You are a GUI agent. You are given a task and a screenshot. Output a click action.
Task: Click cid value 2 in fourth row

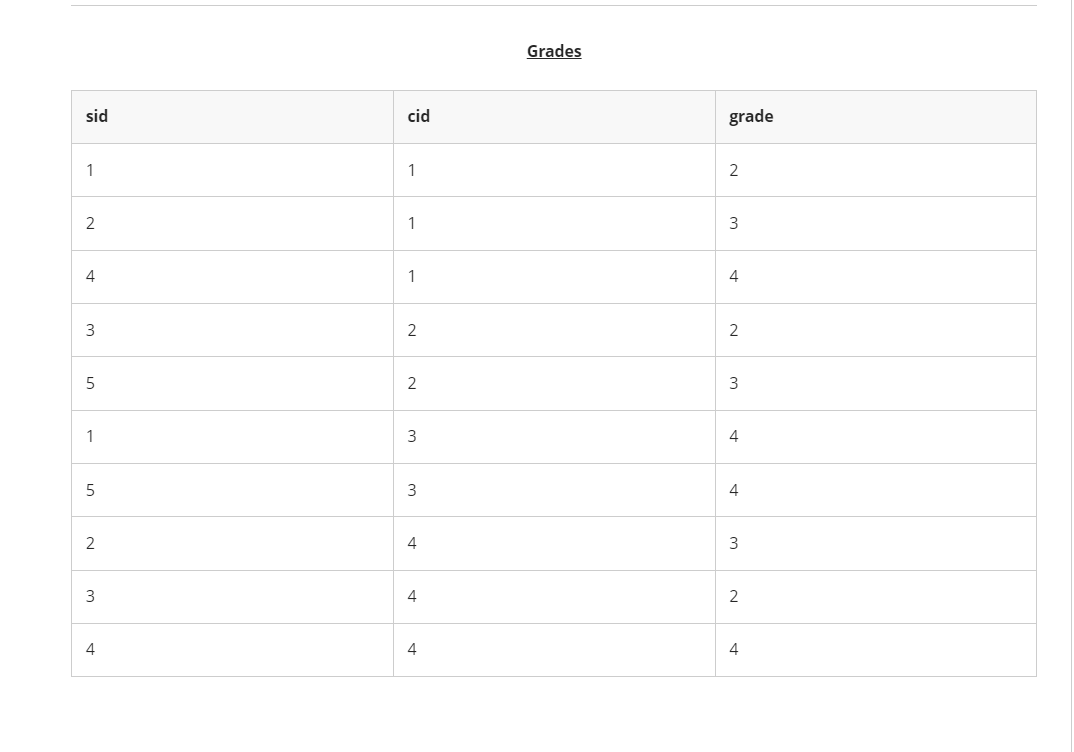coord(412,330)
